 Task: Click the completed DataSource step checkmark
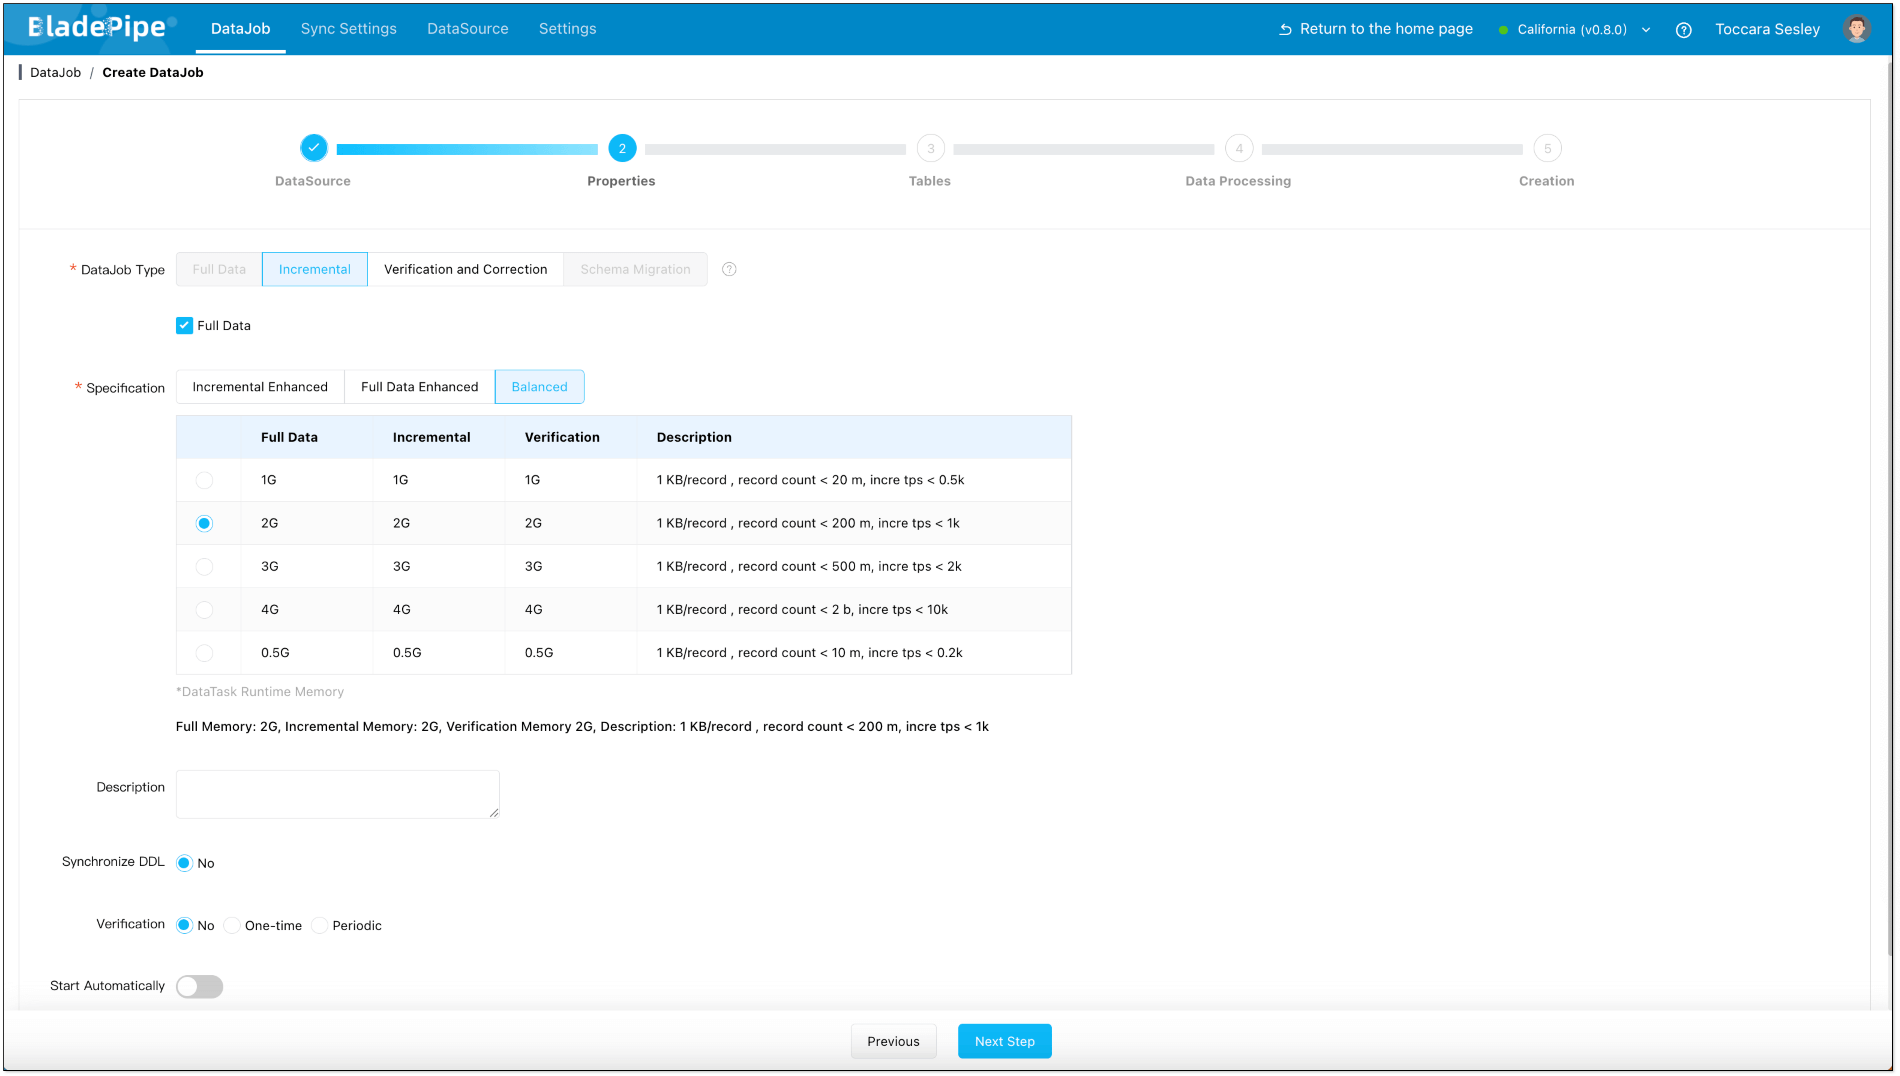click(x=314, y=148)
